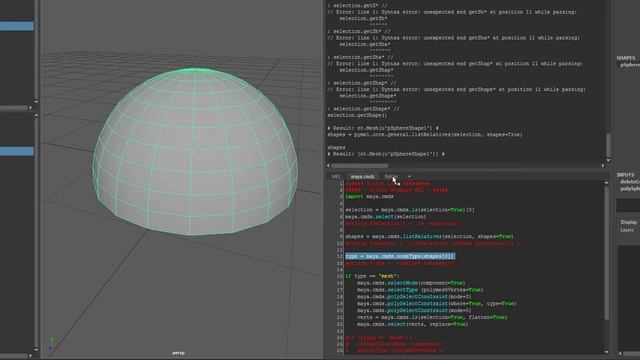Click 'shapes = pymel.core.general.listRelatives' history line
640x360 pixels.
coord(425,134)
